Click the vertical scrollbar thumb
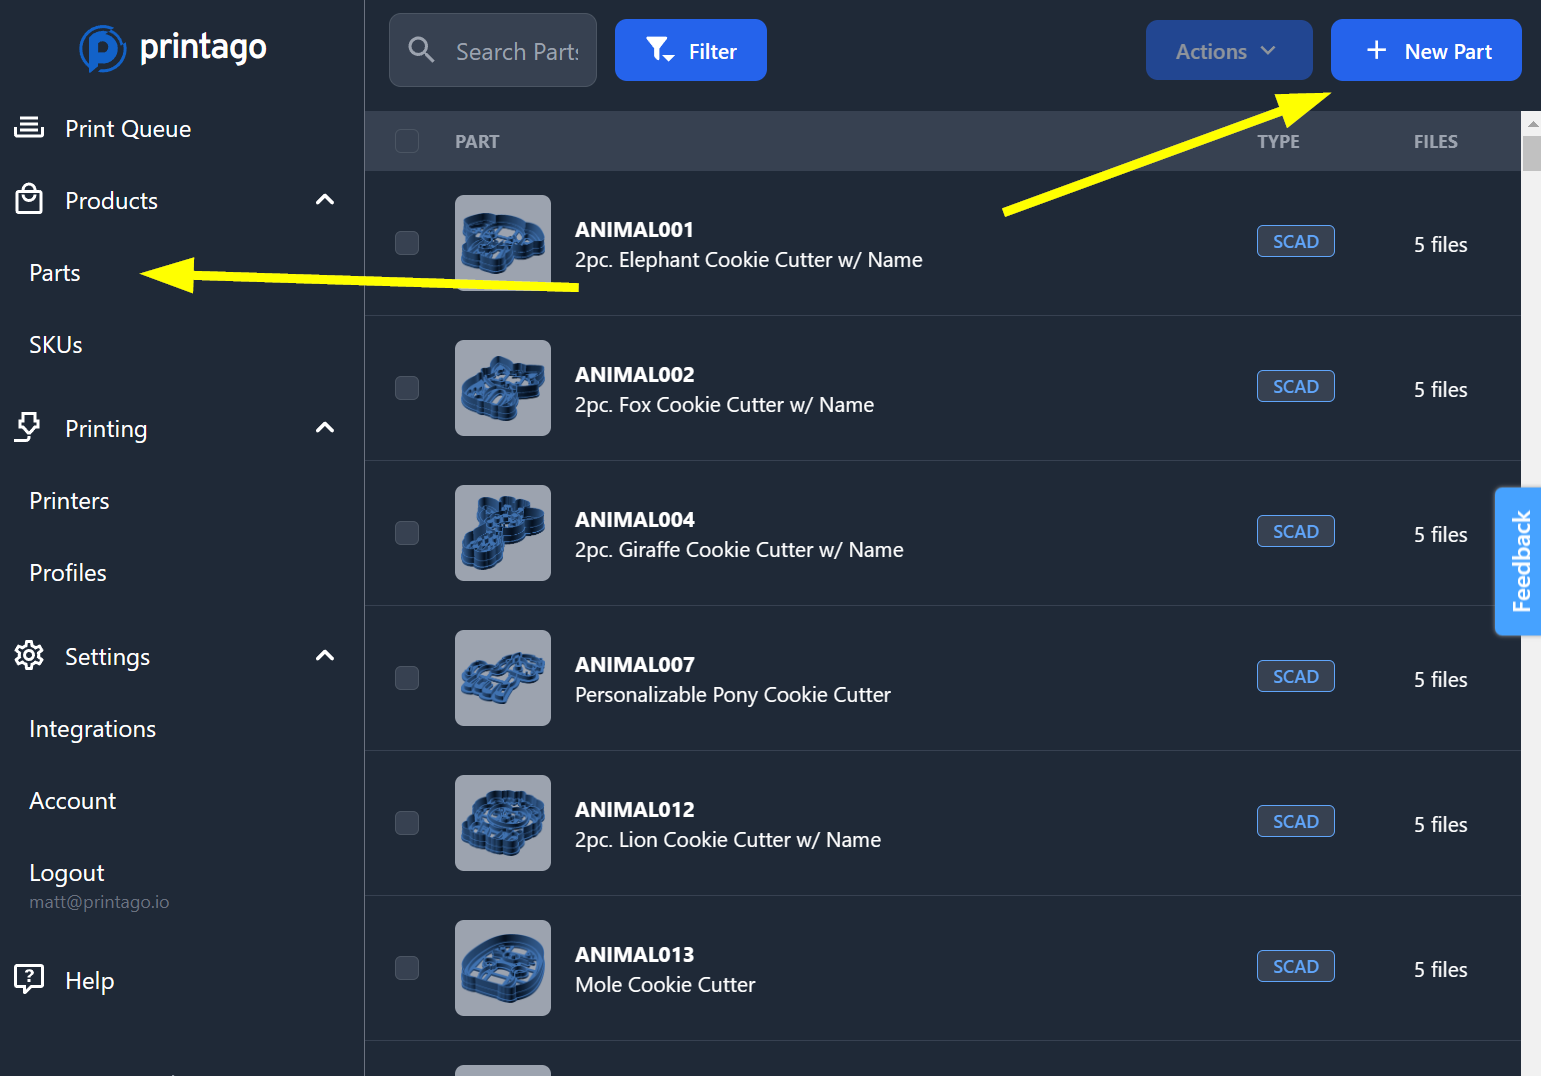Screen dimensions: 1541x1076 click(x=1531, y=153)
